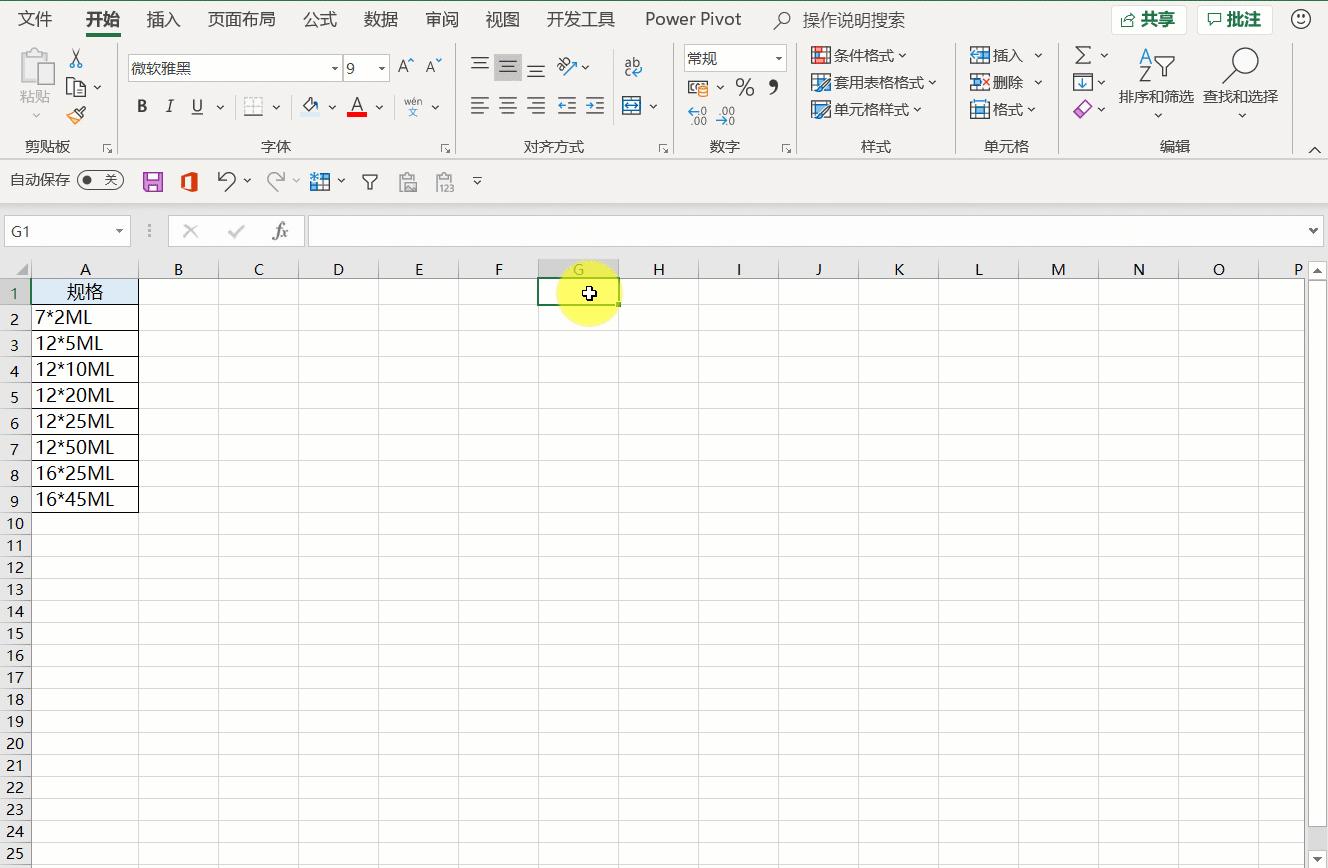Apply the percent style format
The width and height of the screenshot is (1328, 868).
point(744,88)
